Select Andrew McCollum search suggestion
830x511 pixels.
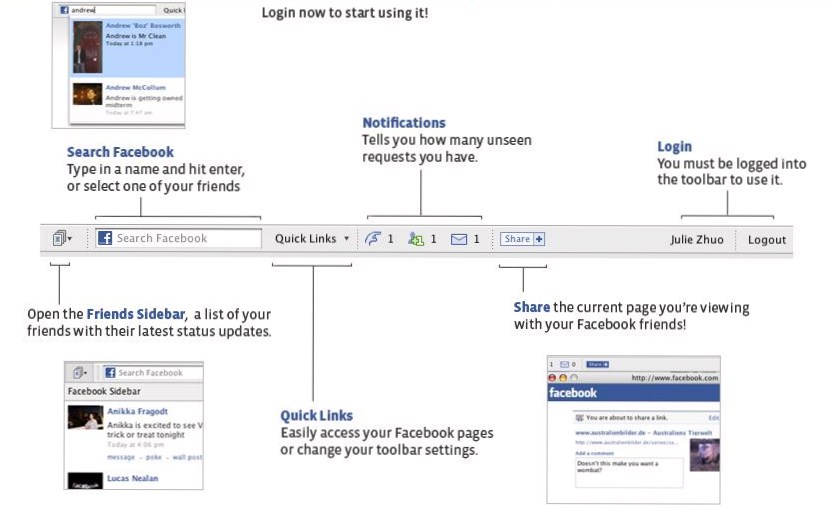(128, 99)
